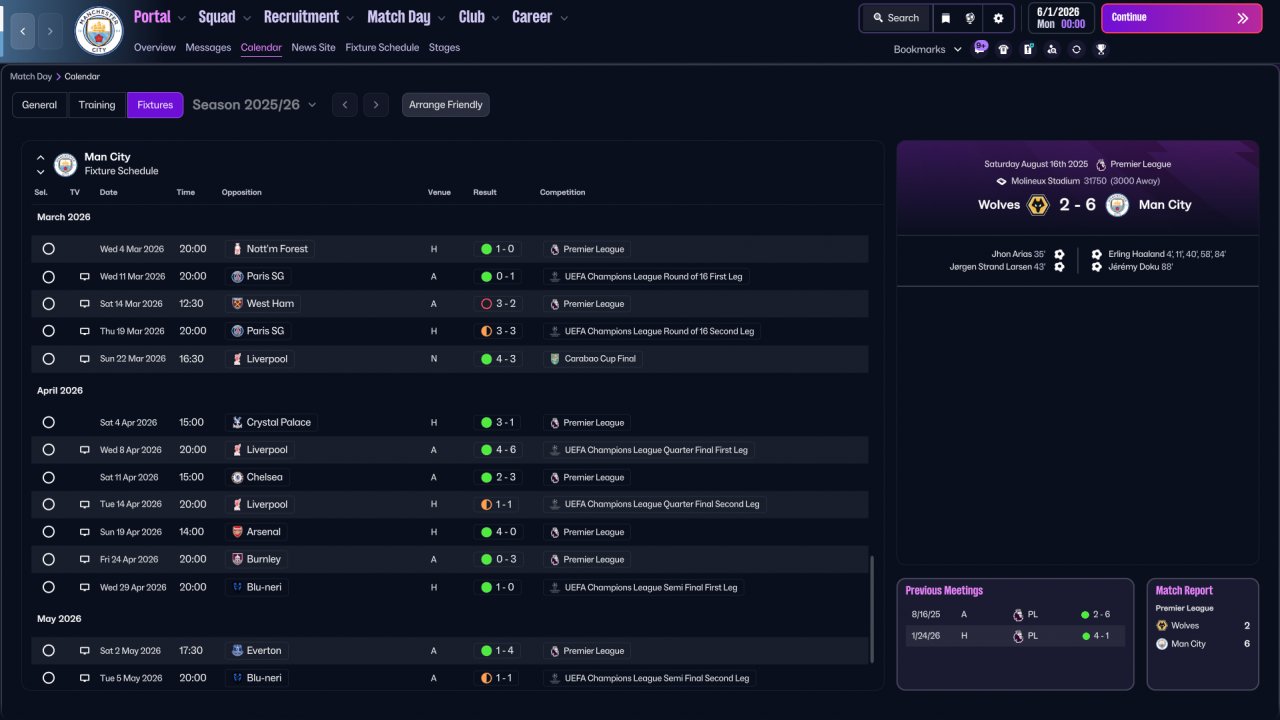Go back using the left navigation arrow
This screenshot has width=1280, height=720.
point(22,31)
